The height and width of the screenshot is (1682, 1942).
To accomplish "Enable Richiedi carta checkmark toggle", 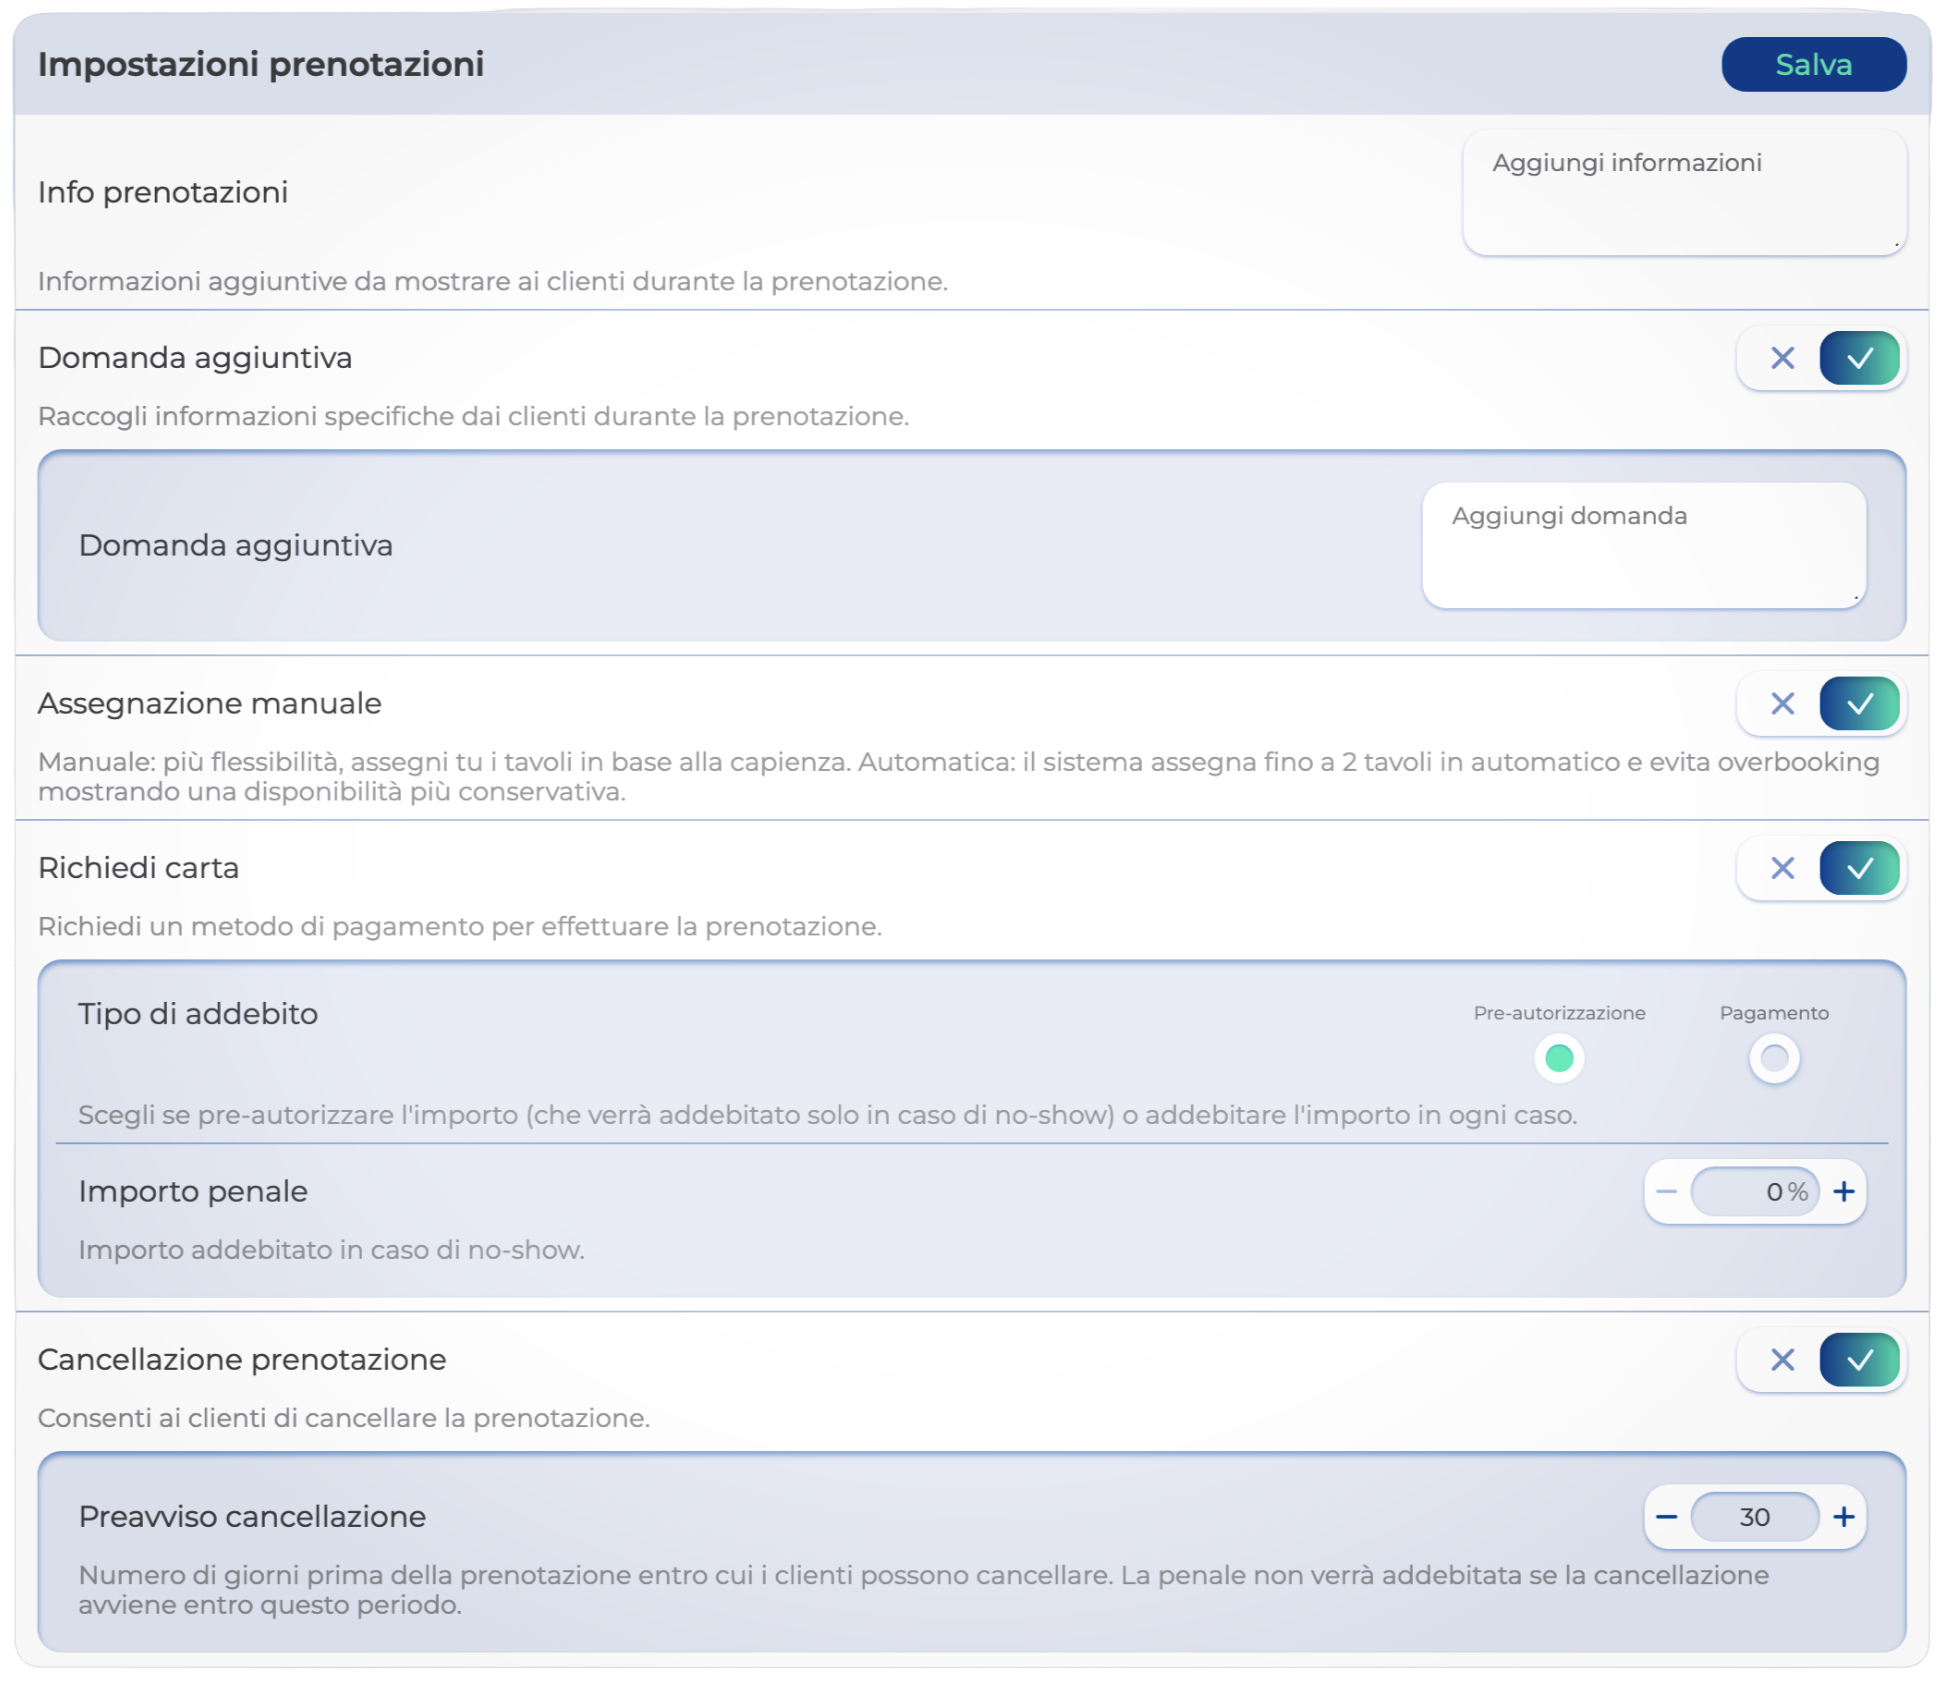I will pyautogui.click(x=1859, y=868).
